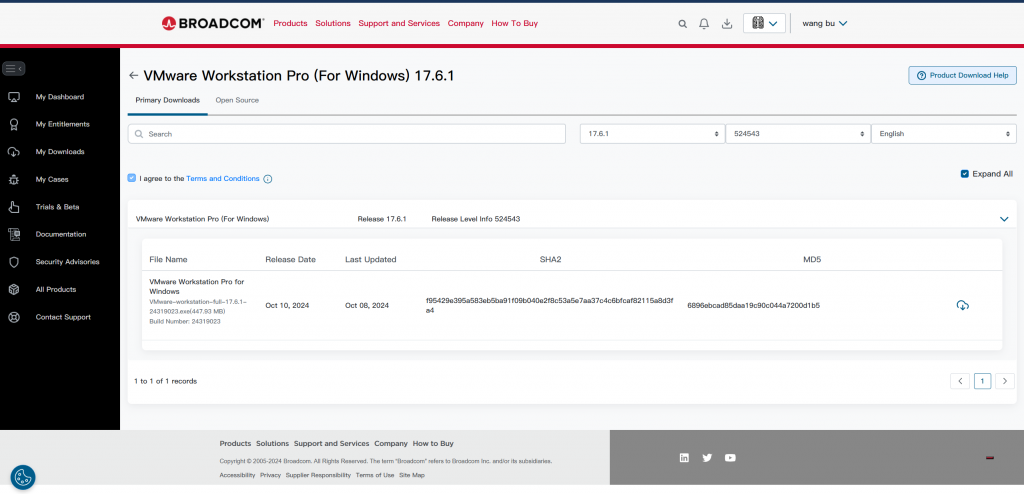Open My Entitlements in sidebar
1024x494 pixels.
[x=63, y=124]
